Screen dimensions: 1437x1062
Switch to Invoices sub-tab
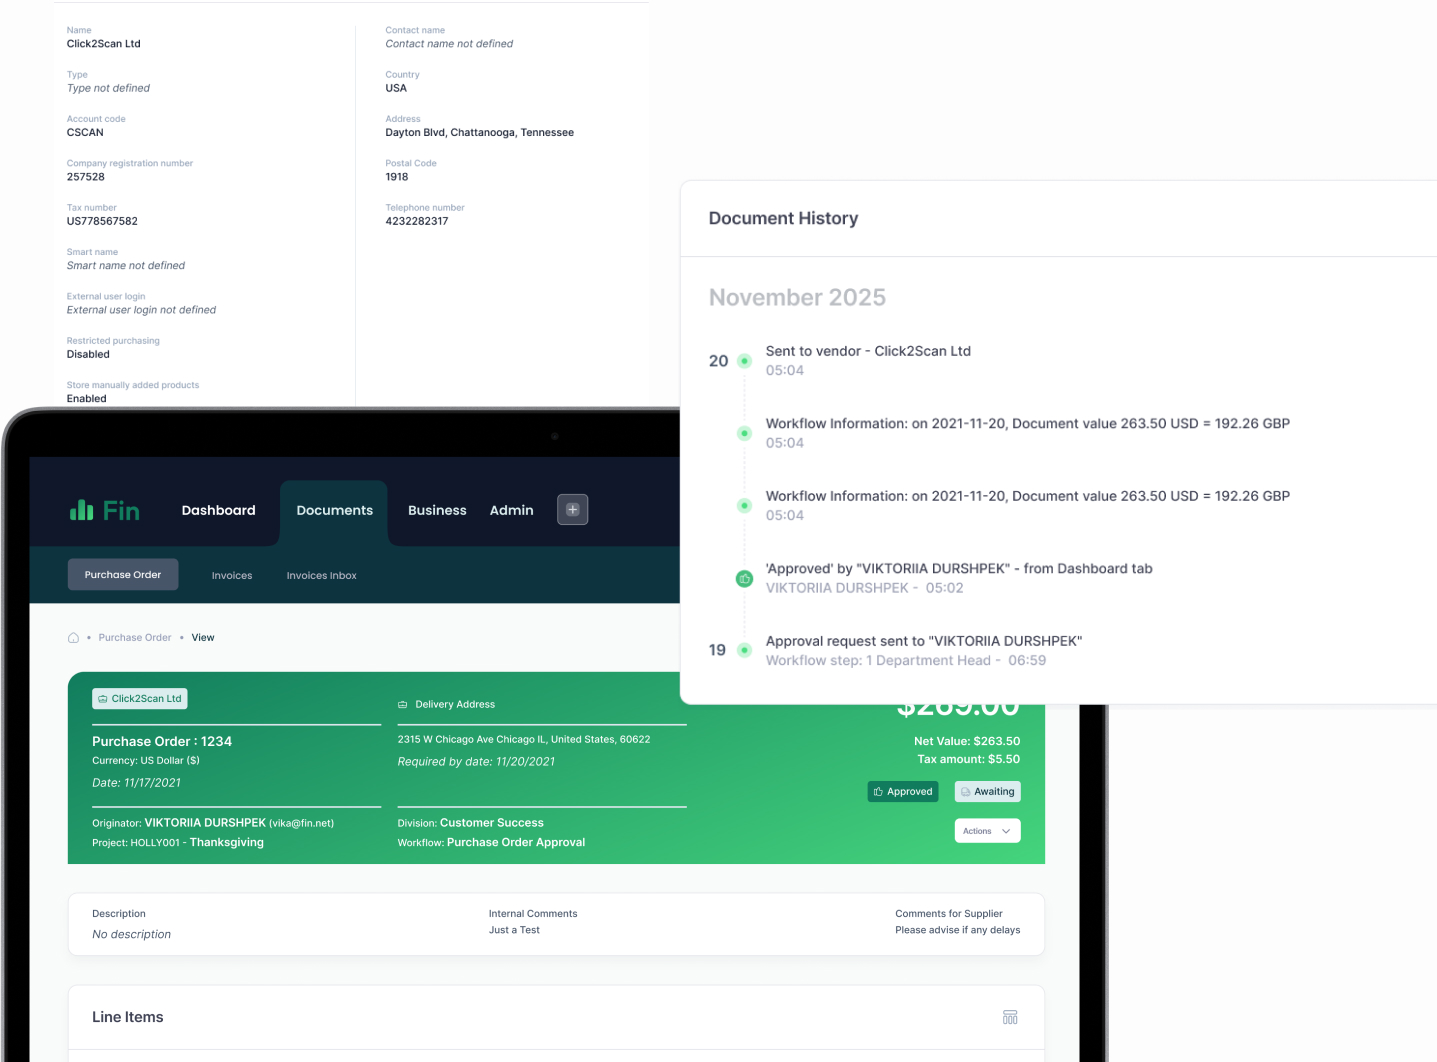click(x=232, y=576)
